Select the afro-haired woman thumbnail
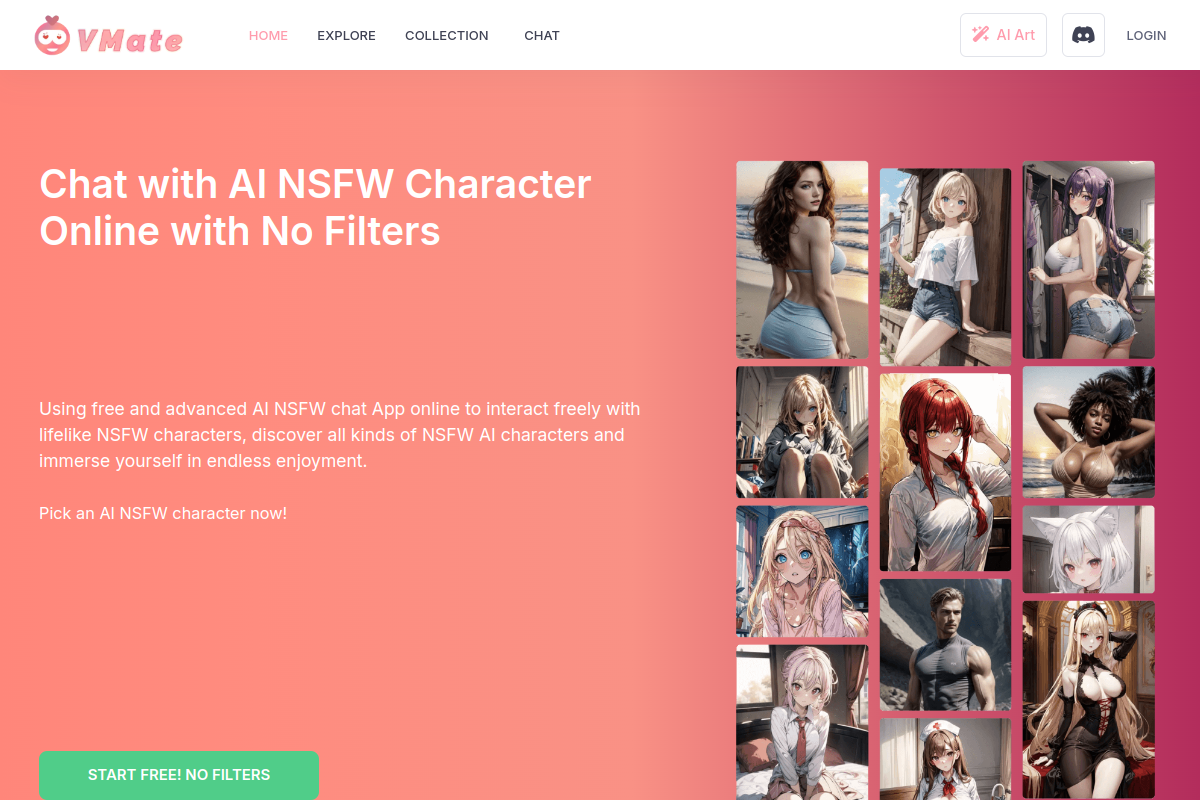The width and height of the screenshot is (1200, 800). coord(1088,432)
